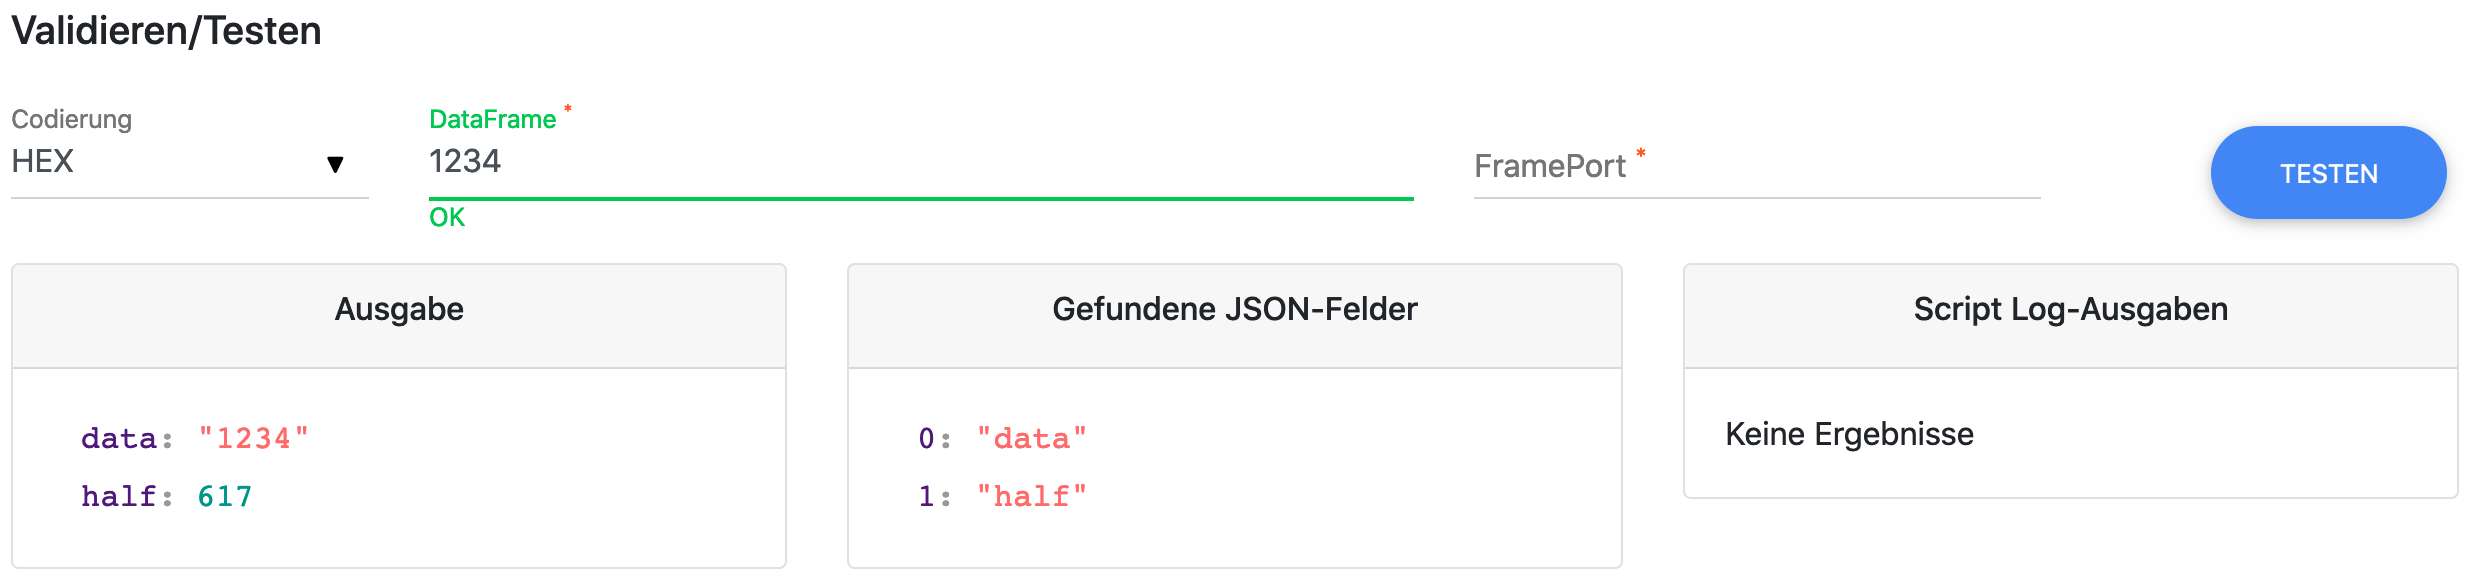
Task: Focus the FramePort input field
Action: (x=1756, y=167)
